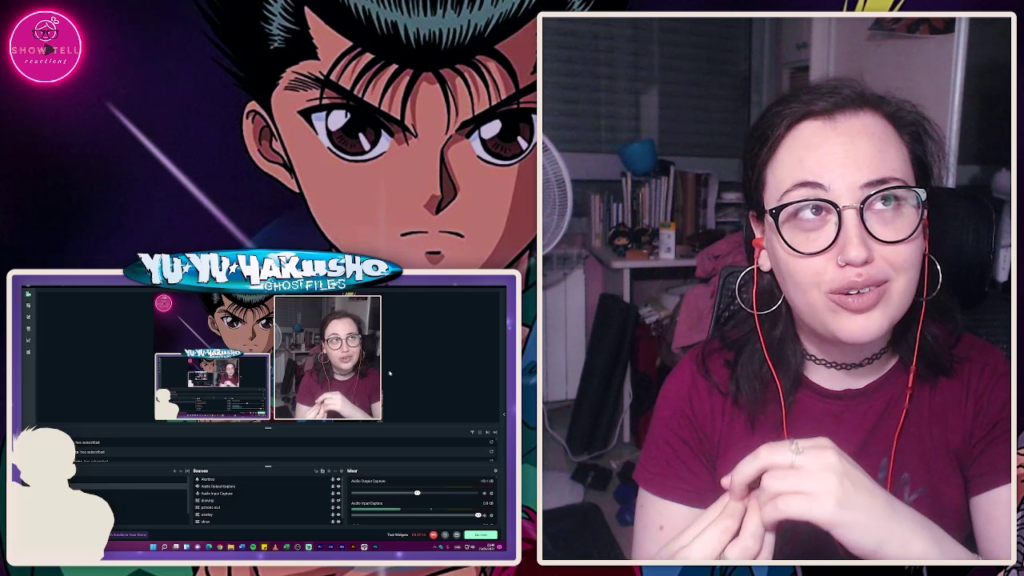
Task: Click the top icon in the left sidebar
Action: (x=29, y=293)
